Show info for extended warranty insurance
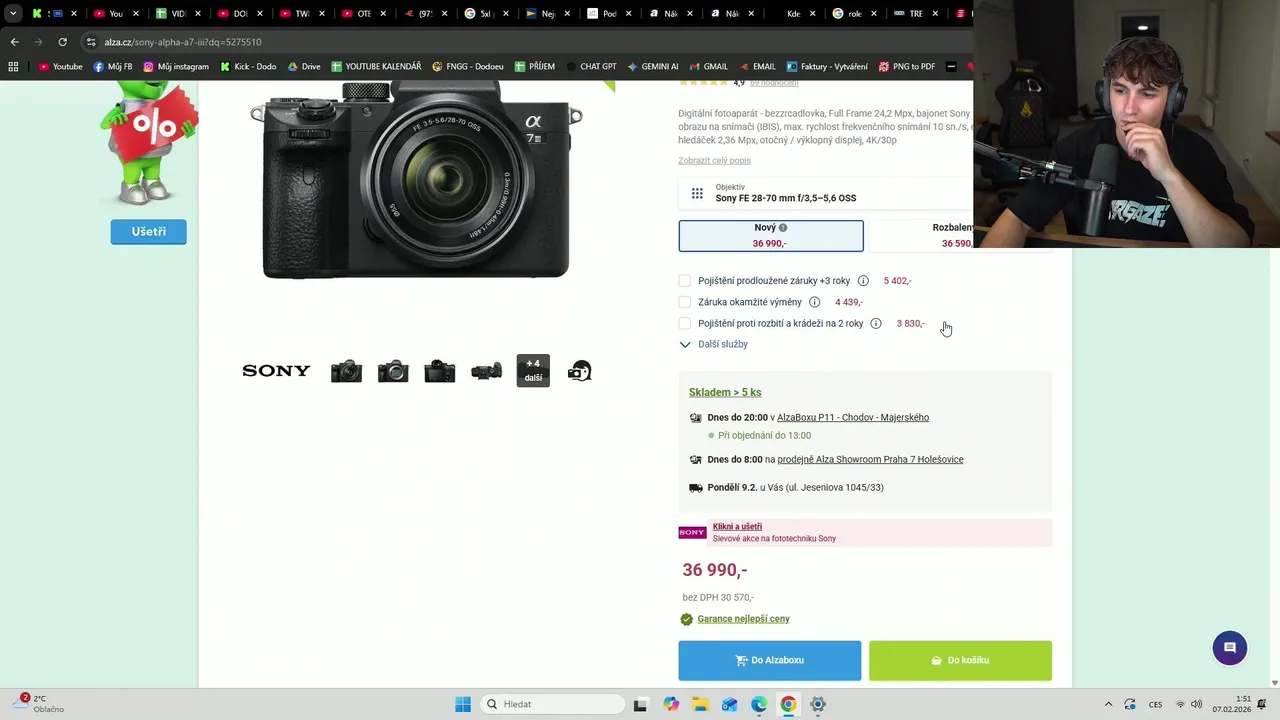Screen dimensions: 1280x720 [x=863, y=281]
